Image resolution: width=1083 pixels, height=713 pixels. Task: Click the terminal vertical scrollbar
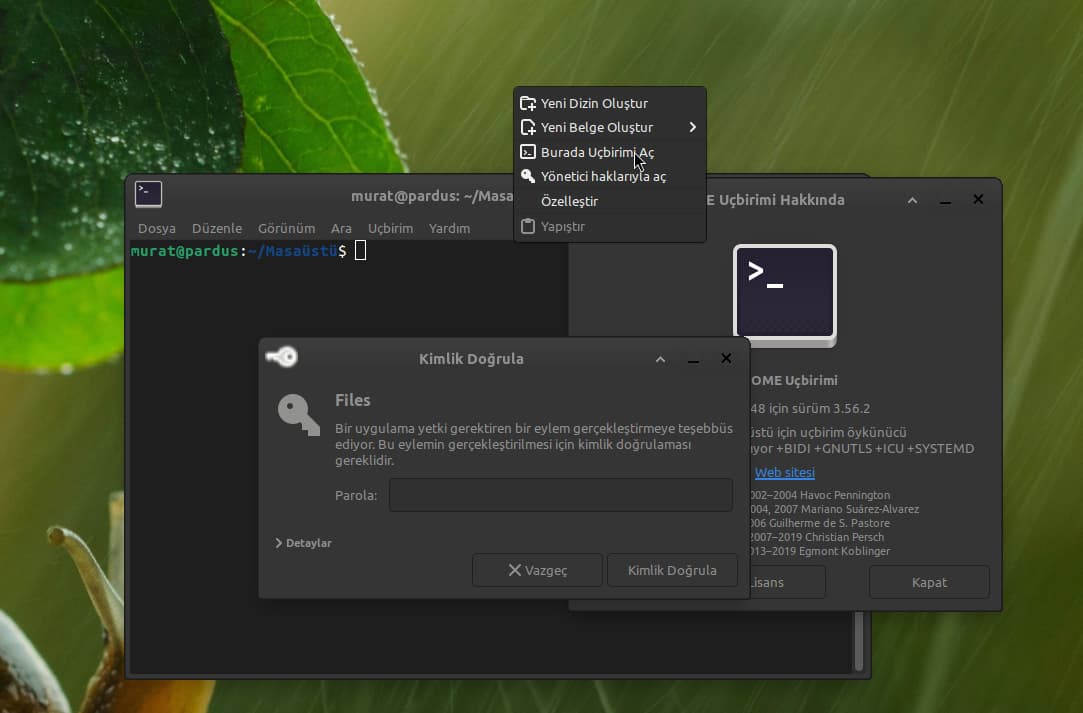click(x=858, y=640)
